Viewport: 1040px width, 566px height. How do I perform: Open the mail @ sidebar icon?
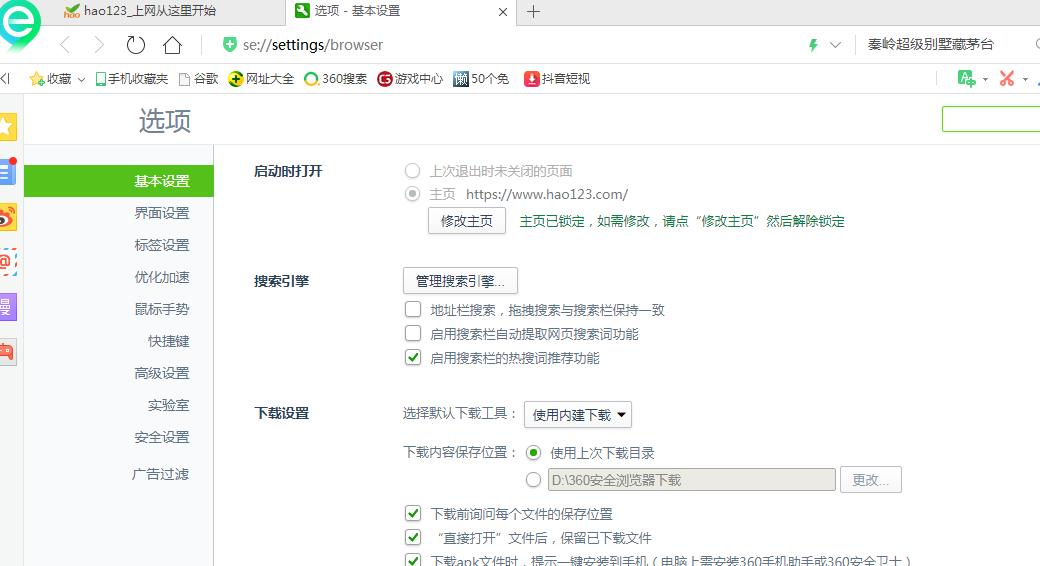tap(7, 262)
